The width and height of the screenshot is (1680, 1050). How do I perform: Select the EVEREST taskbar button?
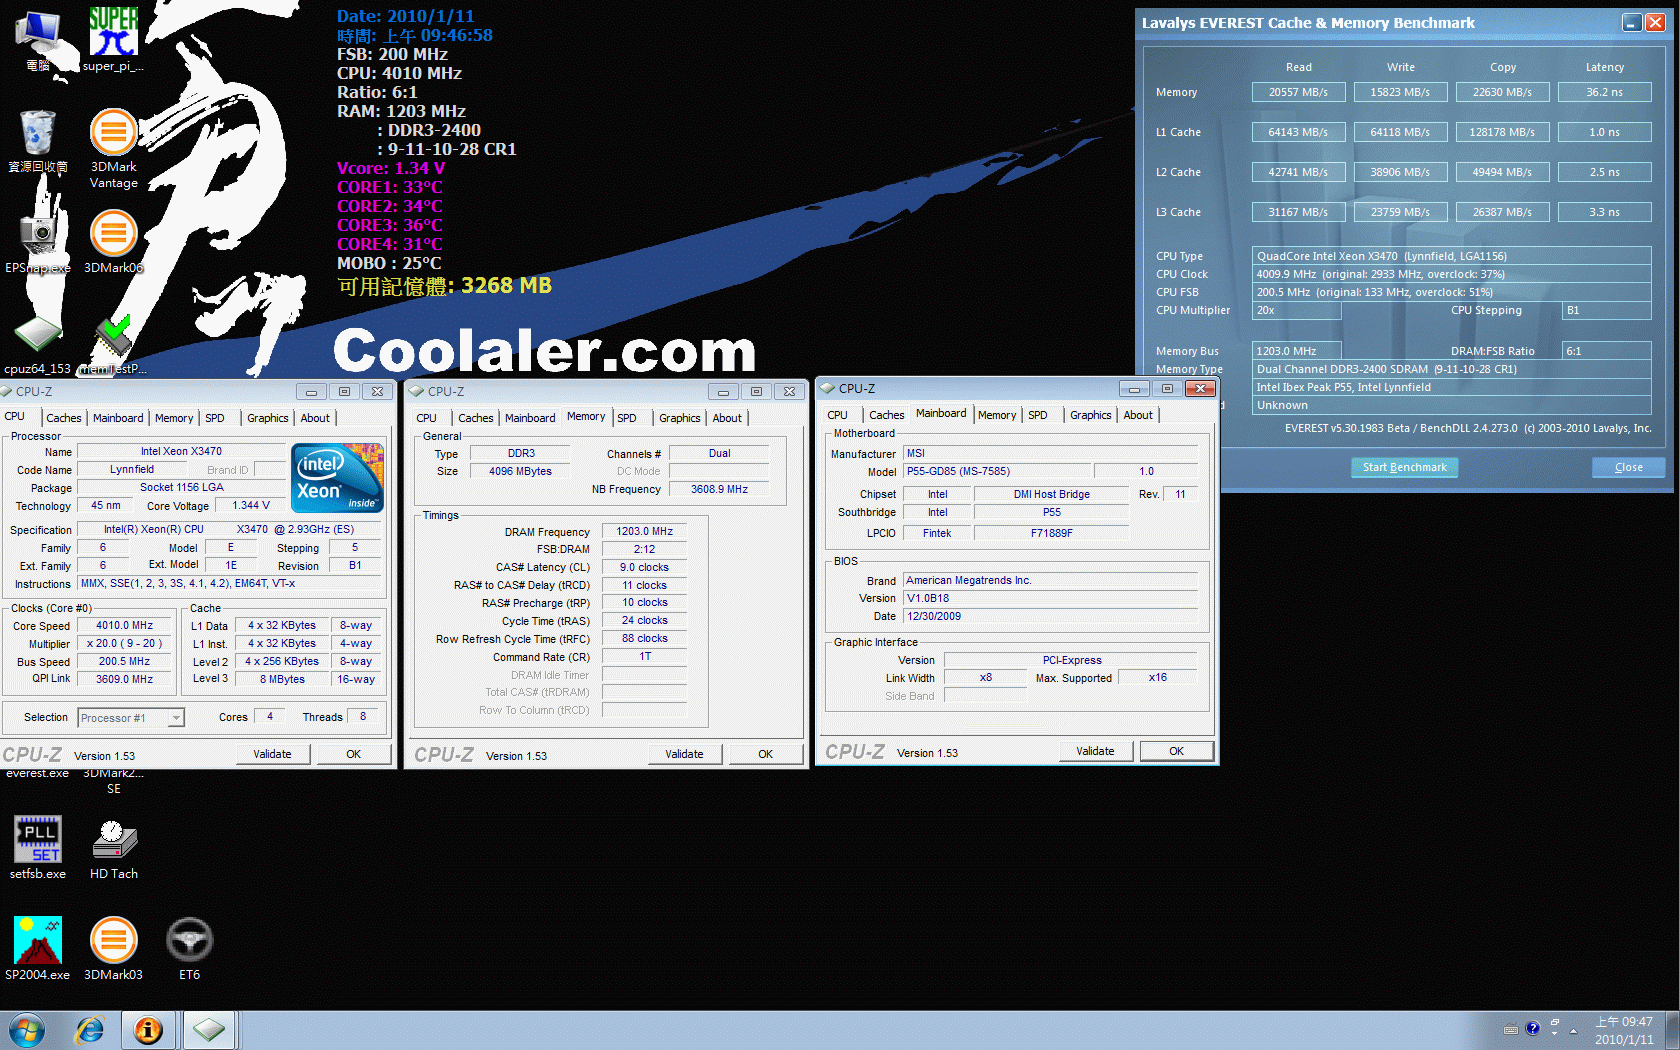coord(149,1030)
